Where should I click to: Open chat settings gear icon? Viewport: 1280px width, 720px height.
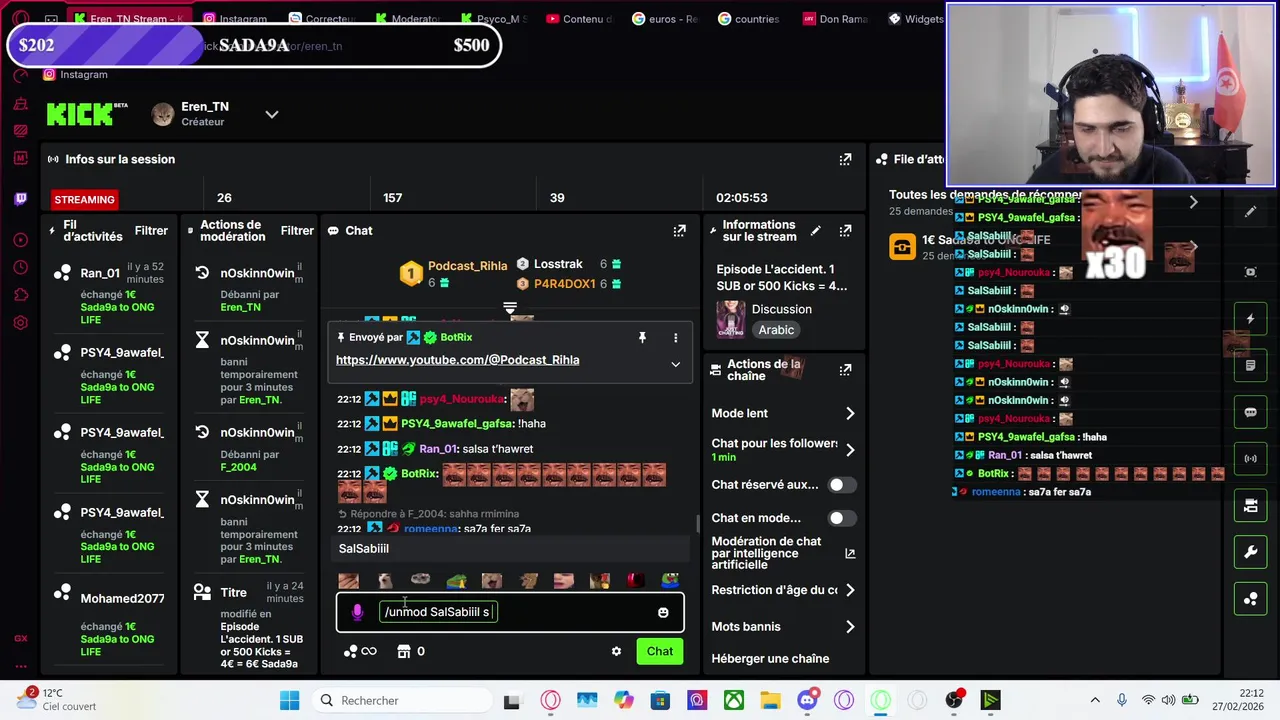(616, 651)
